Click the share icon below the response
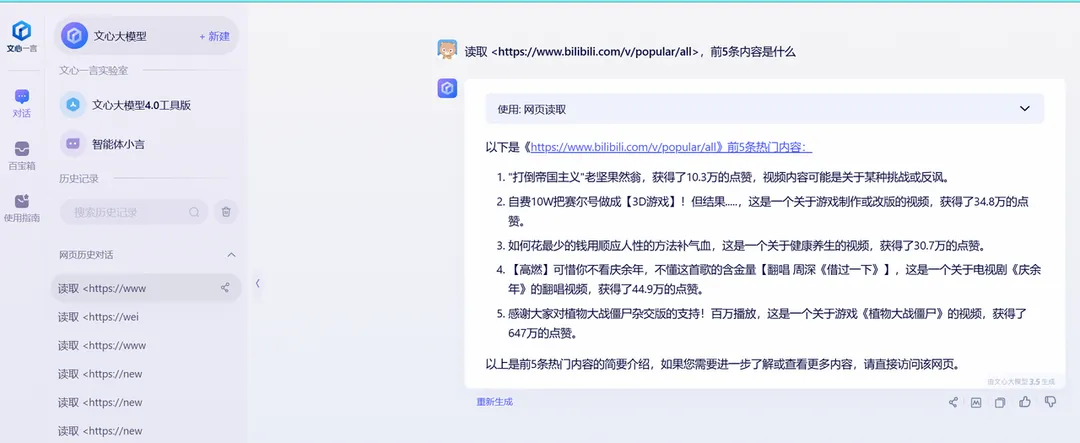Viewport: 1080px width, 443px height. point(953,402)
